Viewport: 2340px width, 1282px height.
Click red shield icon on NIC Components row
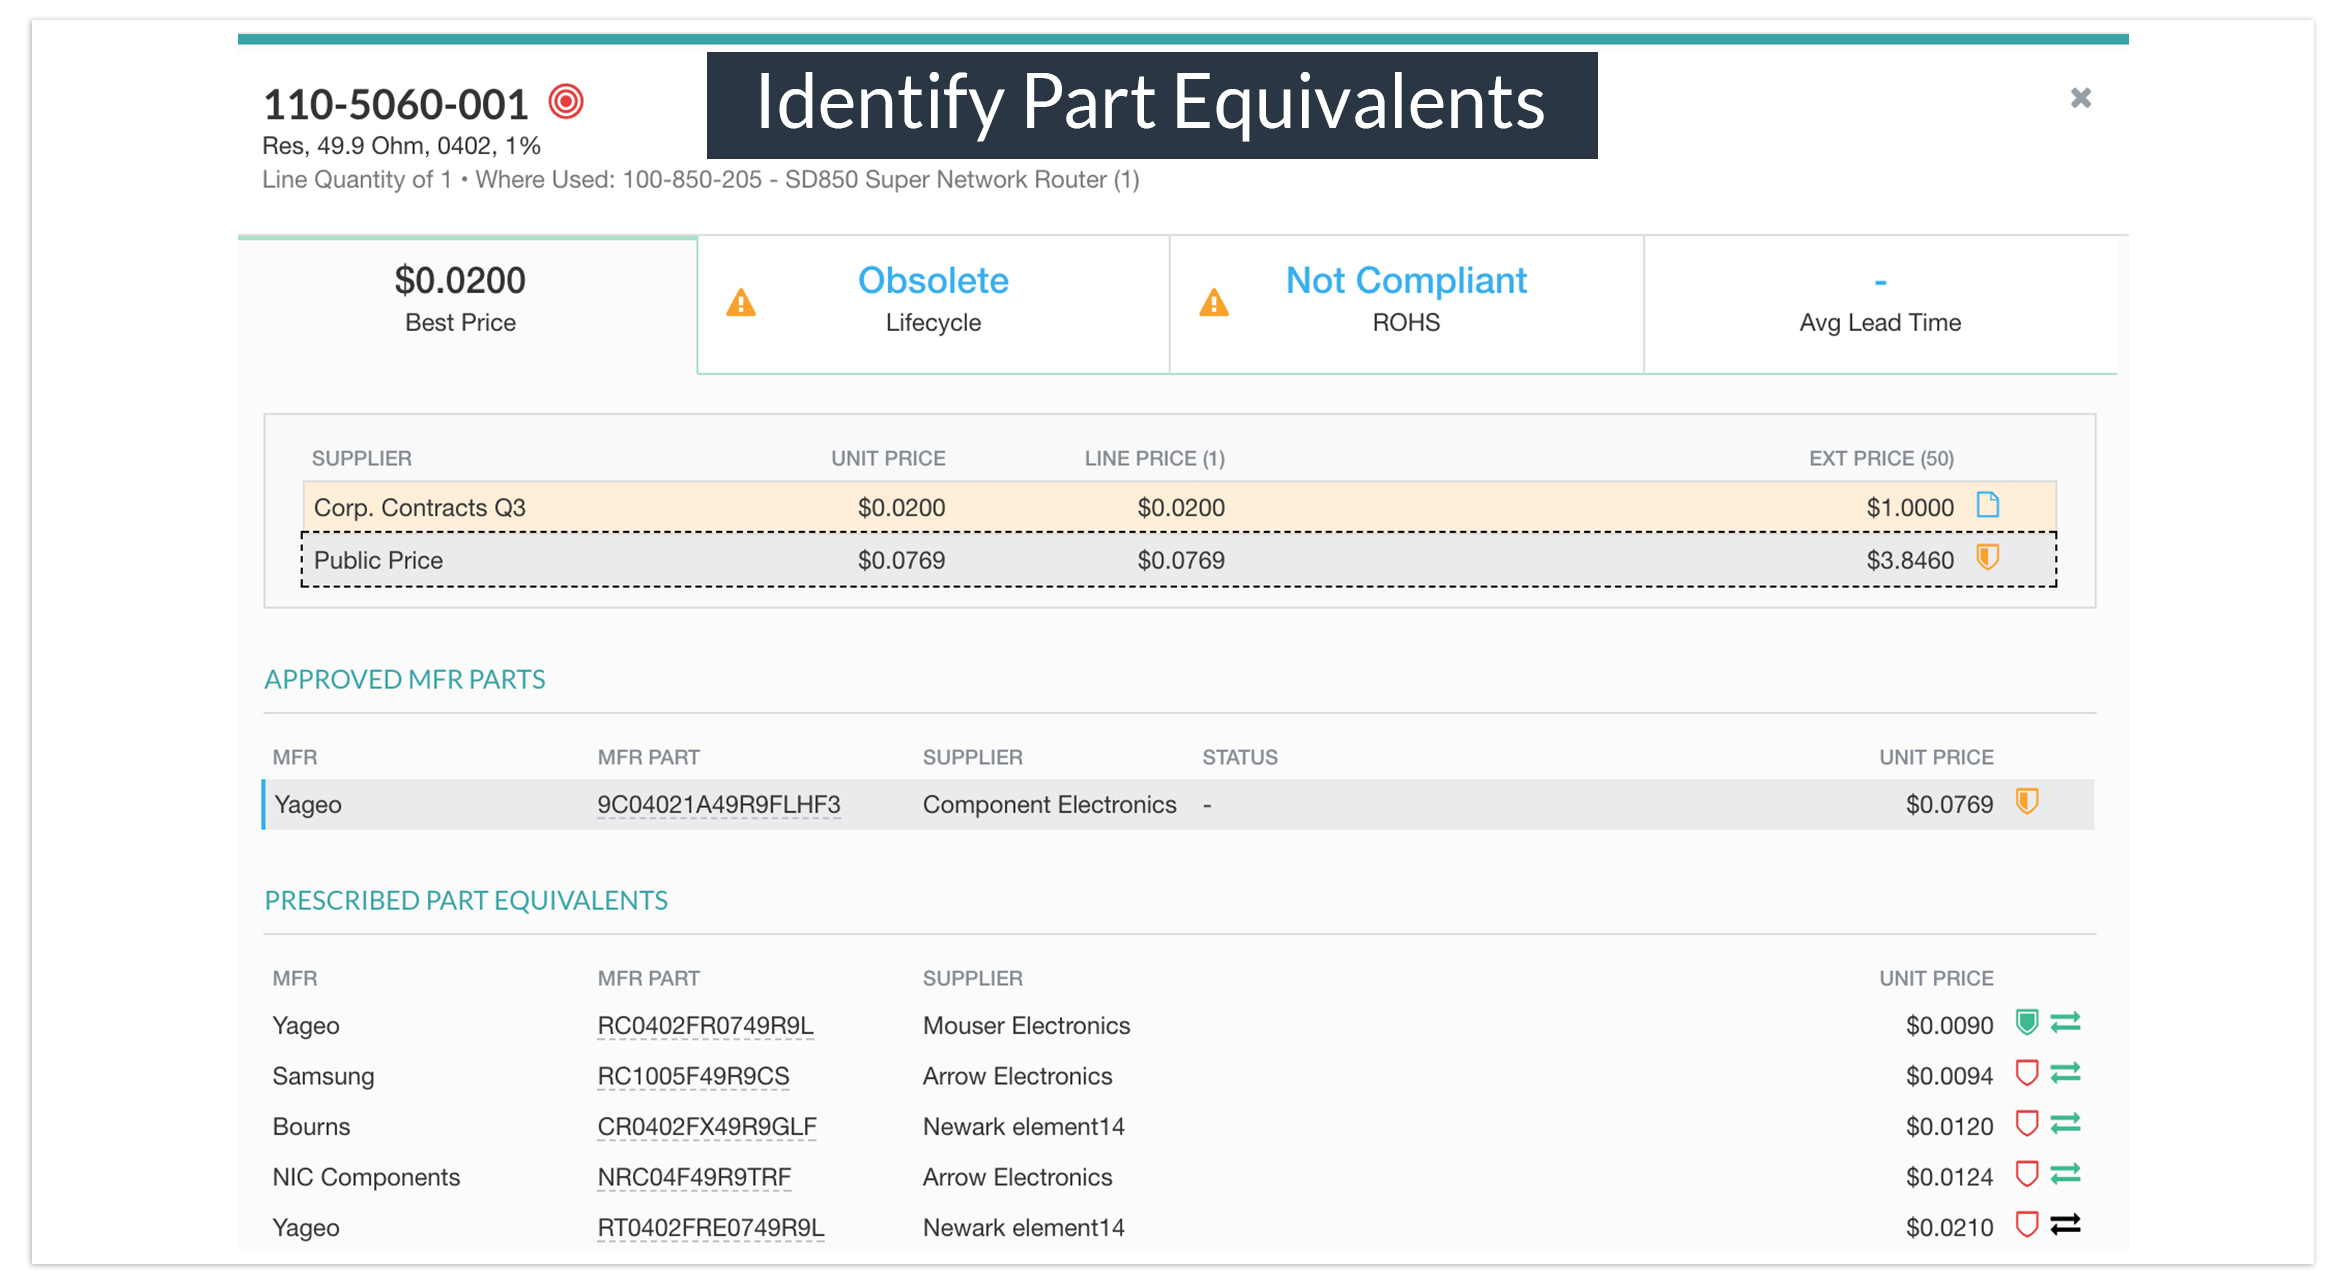[2027, 1173]
